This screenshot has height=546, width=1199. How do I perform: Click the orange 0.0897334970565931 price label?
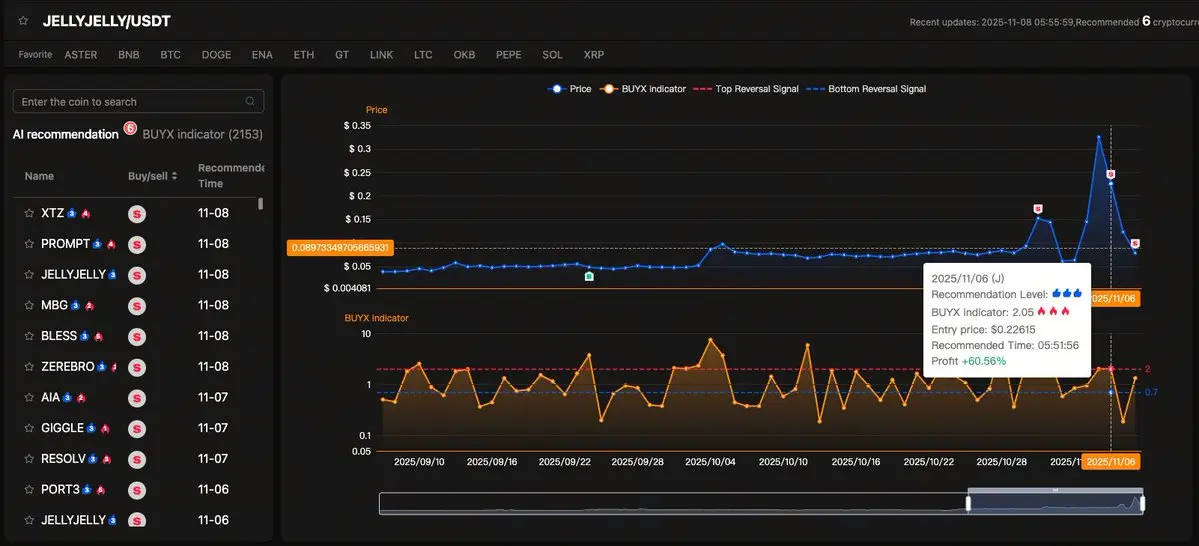coord(340,248)
